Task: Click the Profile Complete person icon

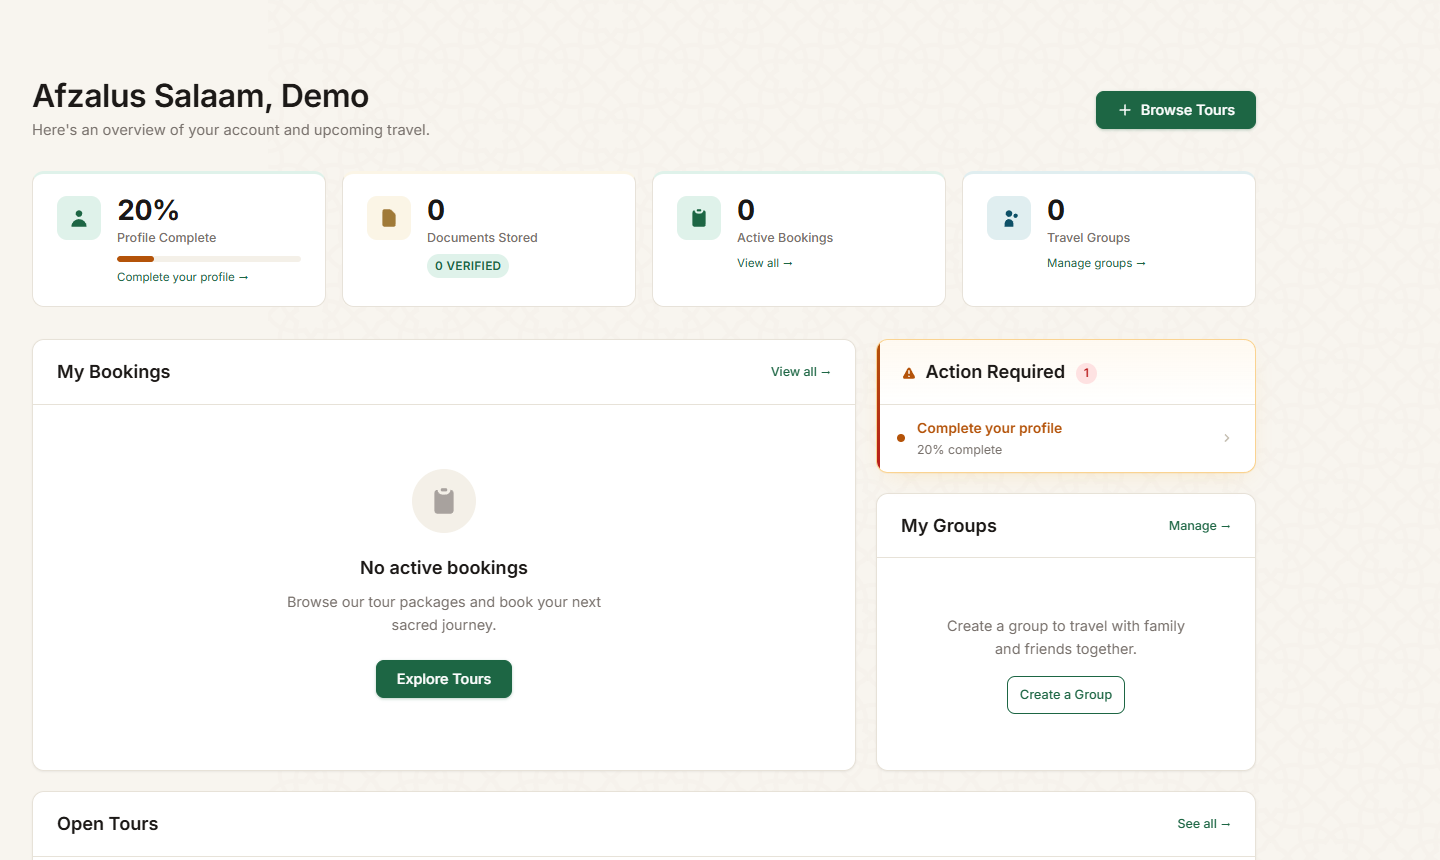Action: (x=79, y=218)
